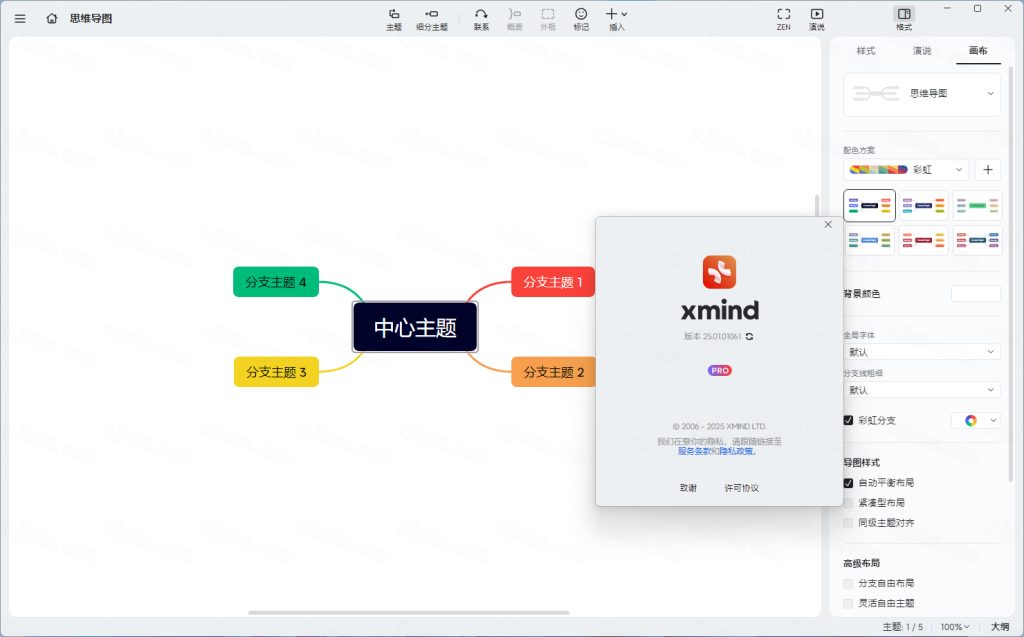Open the hamburger menu
1024x637 pixels.
(x=20, y=18)
